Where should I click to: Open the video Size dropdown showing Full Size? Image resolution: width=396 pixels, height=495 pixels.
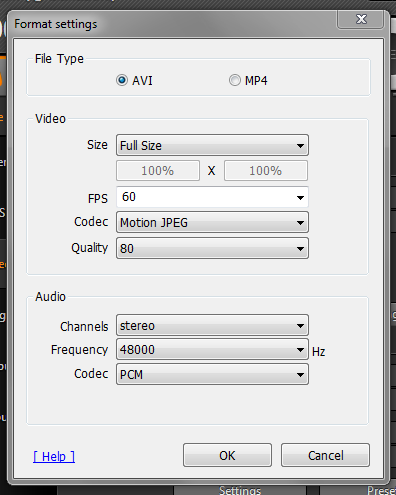tap(212, 145)
